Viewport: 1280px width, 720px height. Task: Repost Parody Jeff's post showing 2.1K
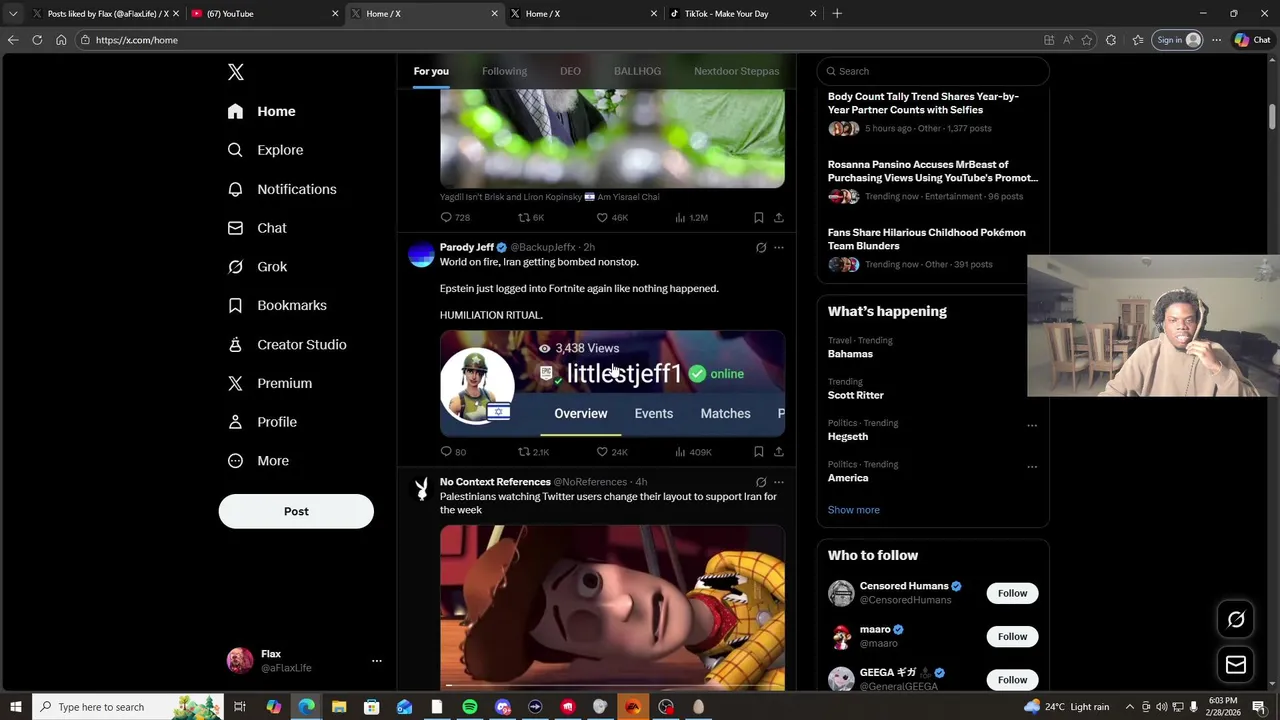(x=533, y=452)
